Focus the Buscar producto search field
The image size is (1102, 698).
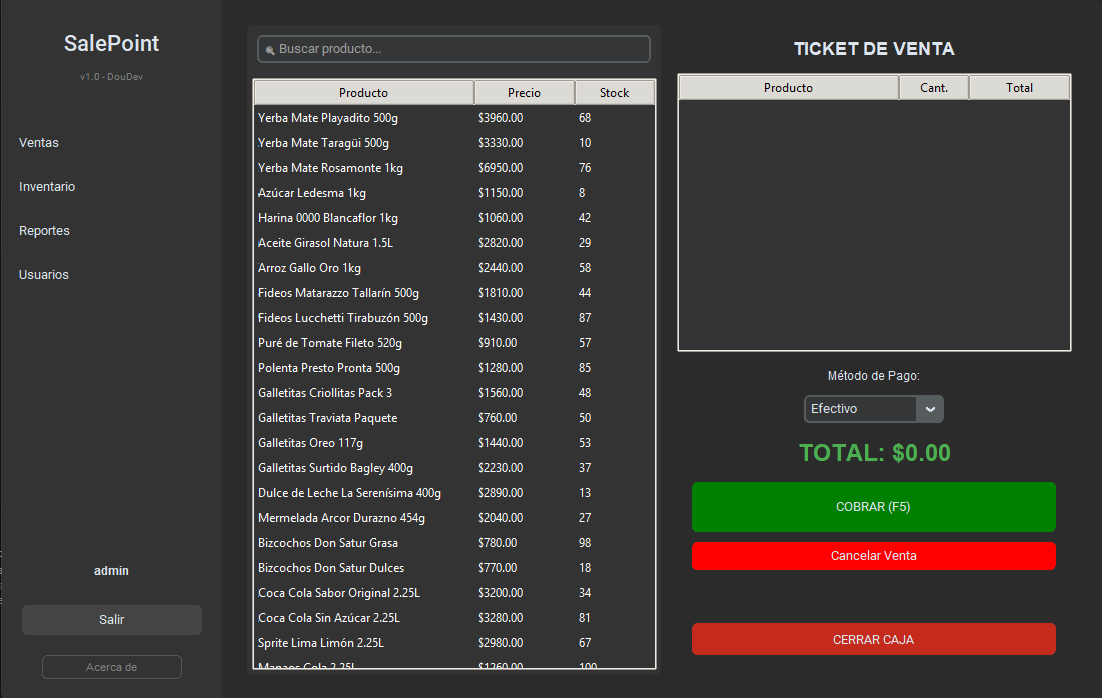coord(460,49)
